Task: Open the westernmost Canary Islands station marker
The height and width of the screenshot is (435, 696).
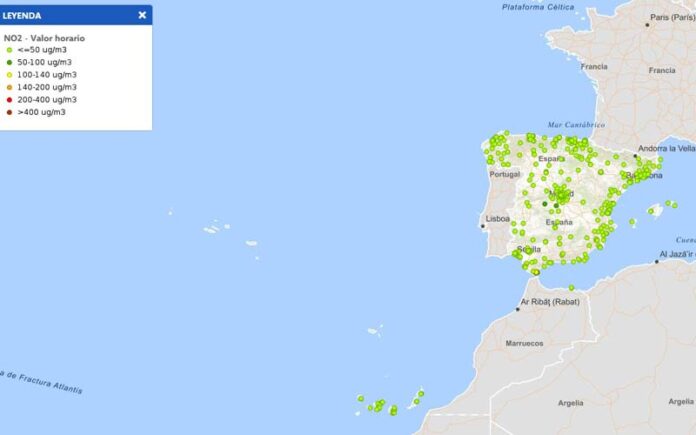Action: click(x=360, y=398)
